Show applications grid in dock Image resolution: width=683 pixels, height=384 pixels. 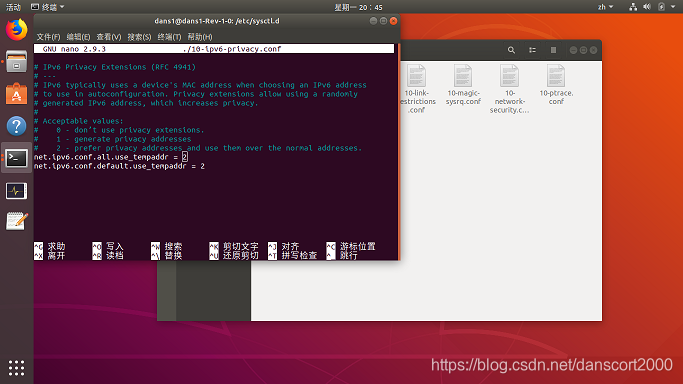(x=17, y=368)
